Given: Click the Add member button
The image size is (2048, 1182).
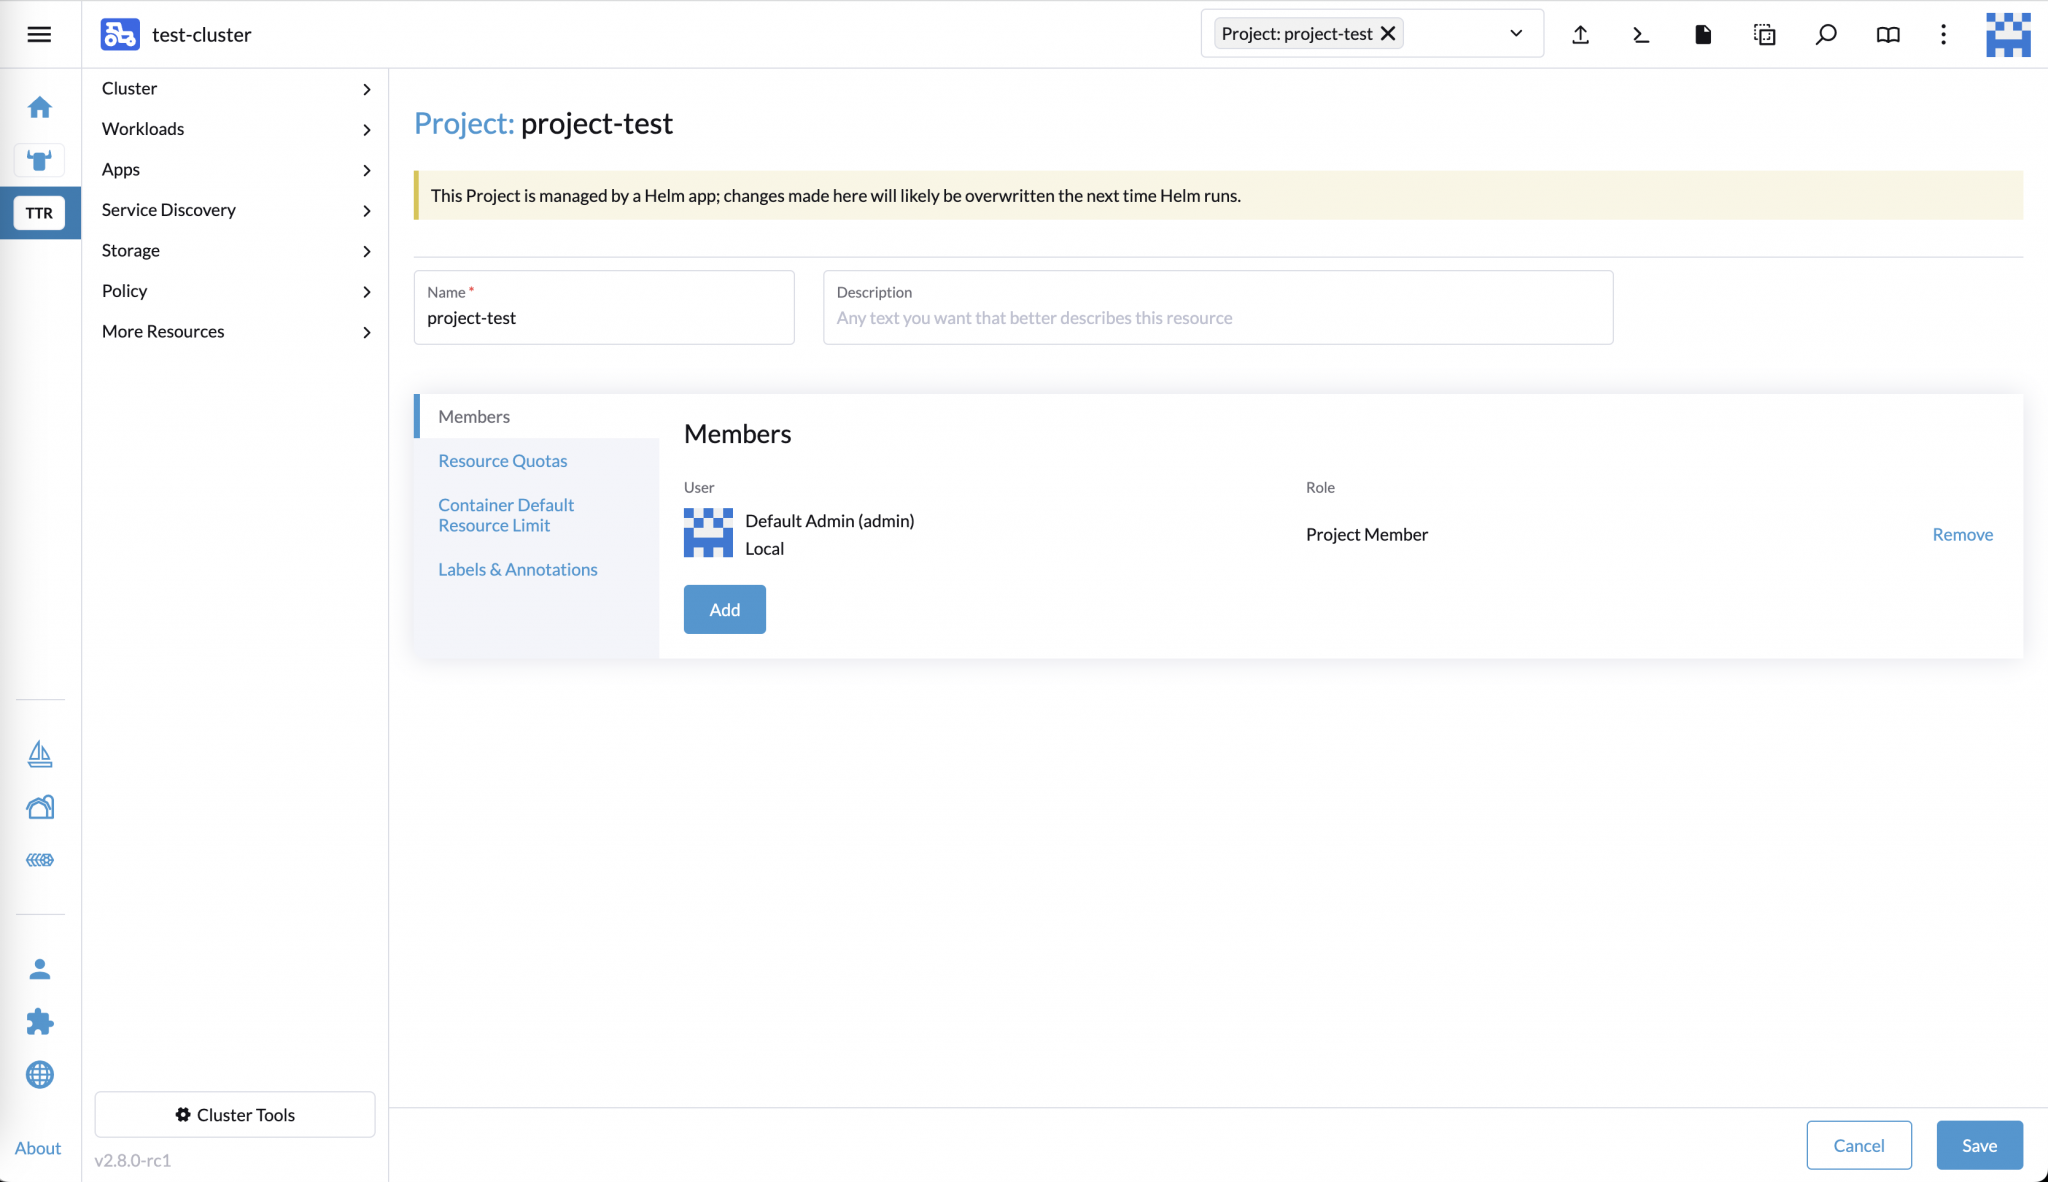Looking at the screenshot, I should (724, 609).
